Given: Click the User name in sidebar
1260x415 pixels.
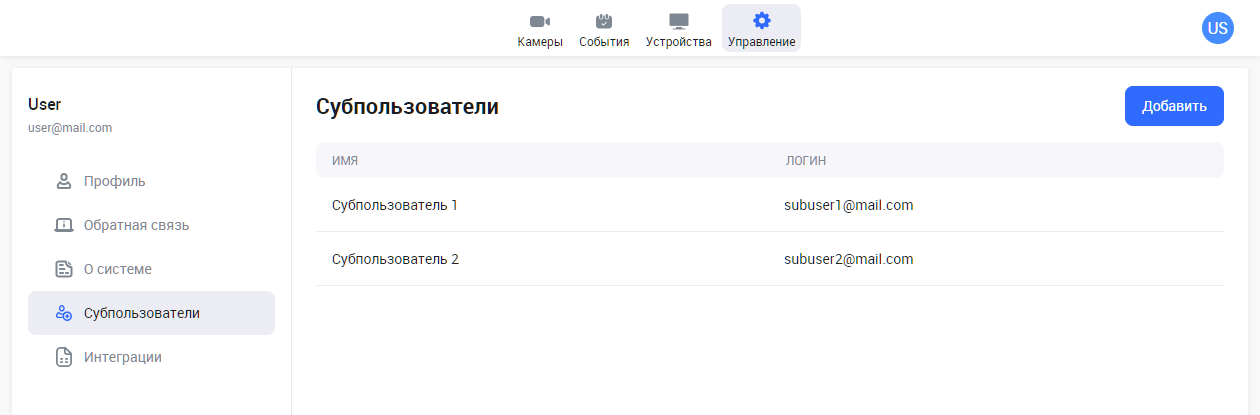Looking at the screenshot, I should click(x=45, y=104).
